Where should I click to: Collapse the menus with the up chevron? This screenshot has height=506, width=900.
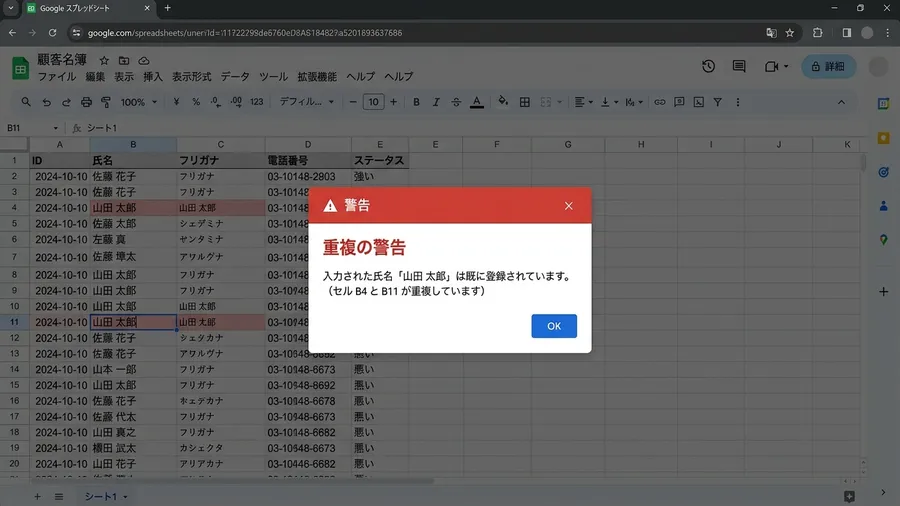point(841,102)
